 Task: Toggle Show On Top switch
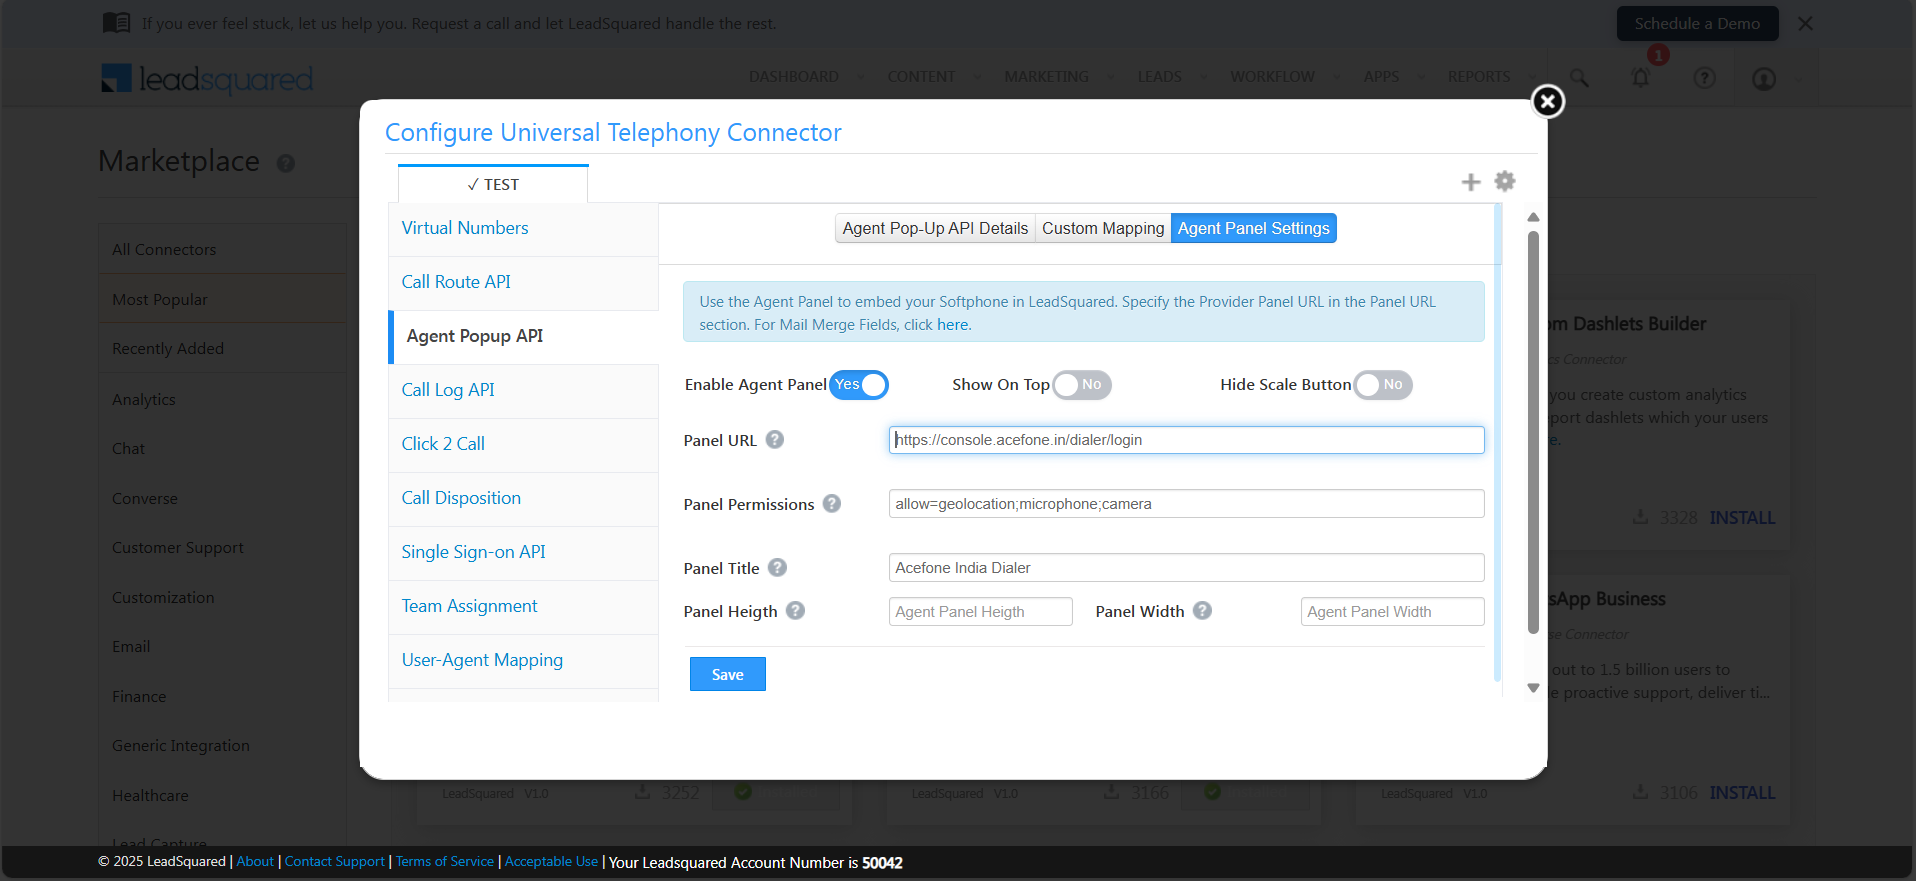(1082, 385)
